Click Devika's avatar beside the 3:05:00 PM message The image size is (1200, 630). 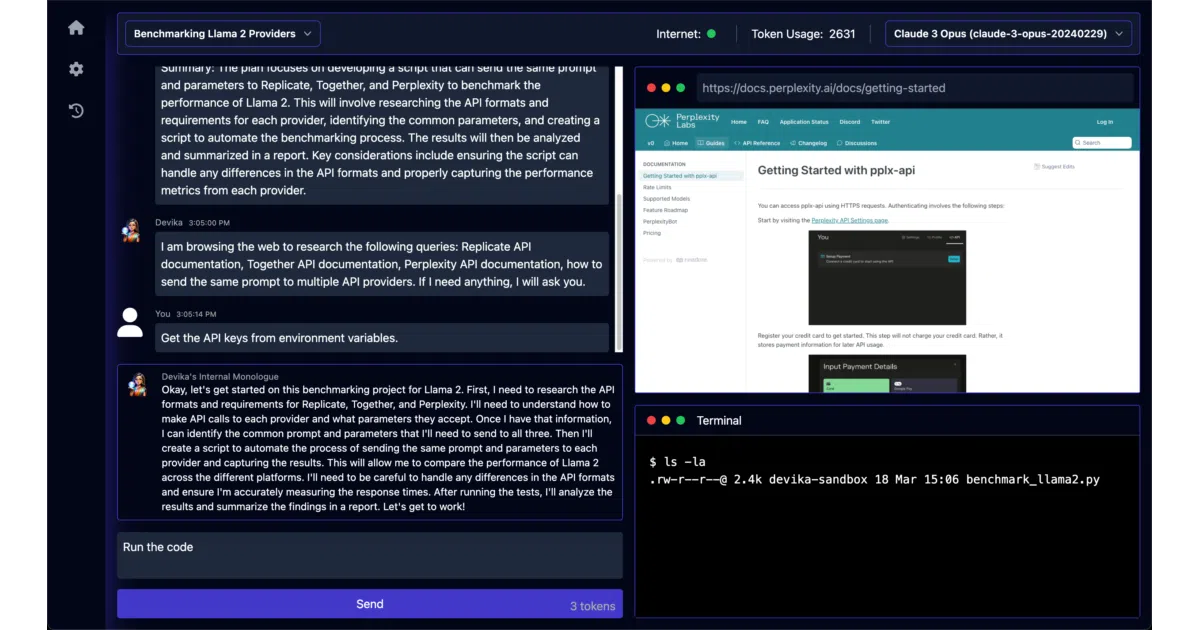point(131,230)
